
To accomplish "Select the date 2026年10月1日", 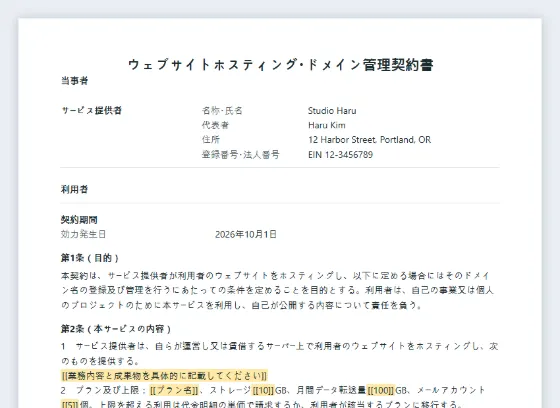I will click(x=246, y=234).
